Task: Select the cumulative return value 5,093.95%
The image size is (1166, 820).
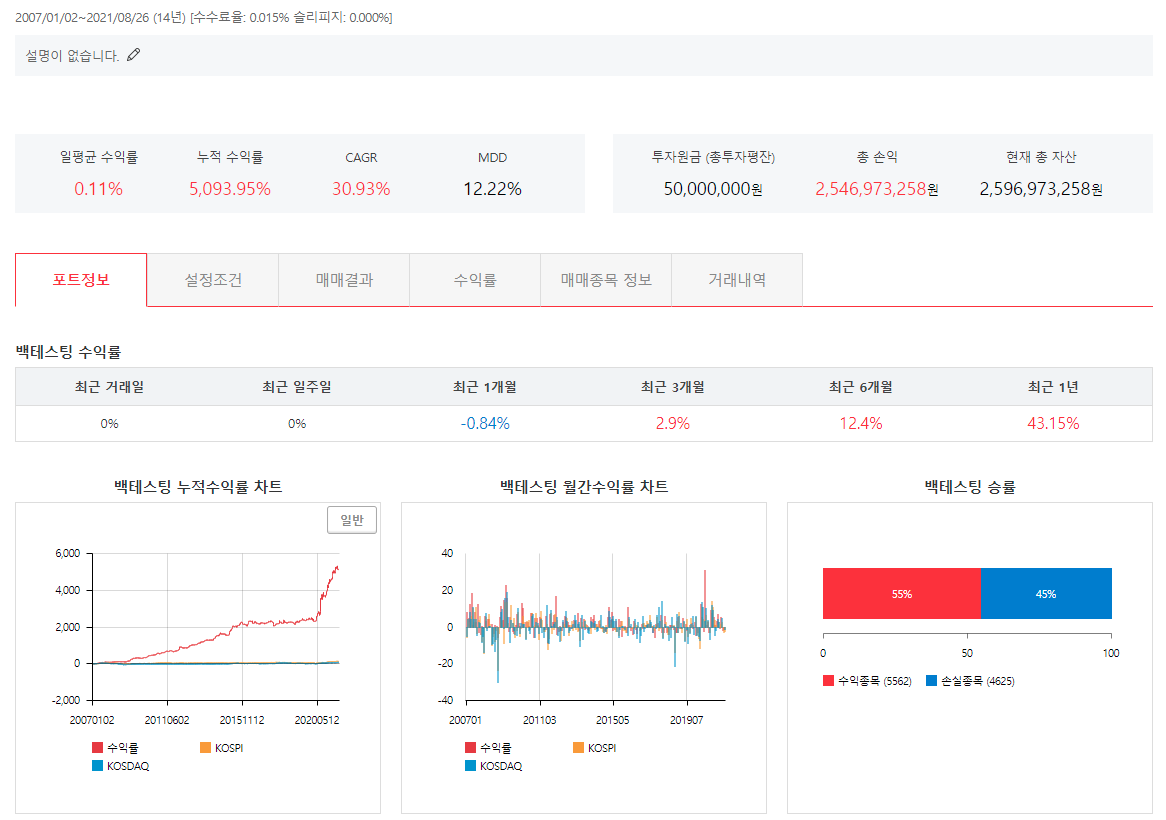Action: click(230, 189)
